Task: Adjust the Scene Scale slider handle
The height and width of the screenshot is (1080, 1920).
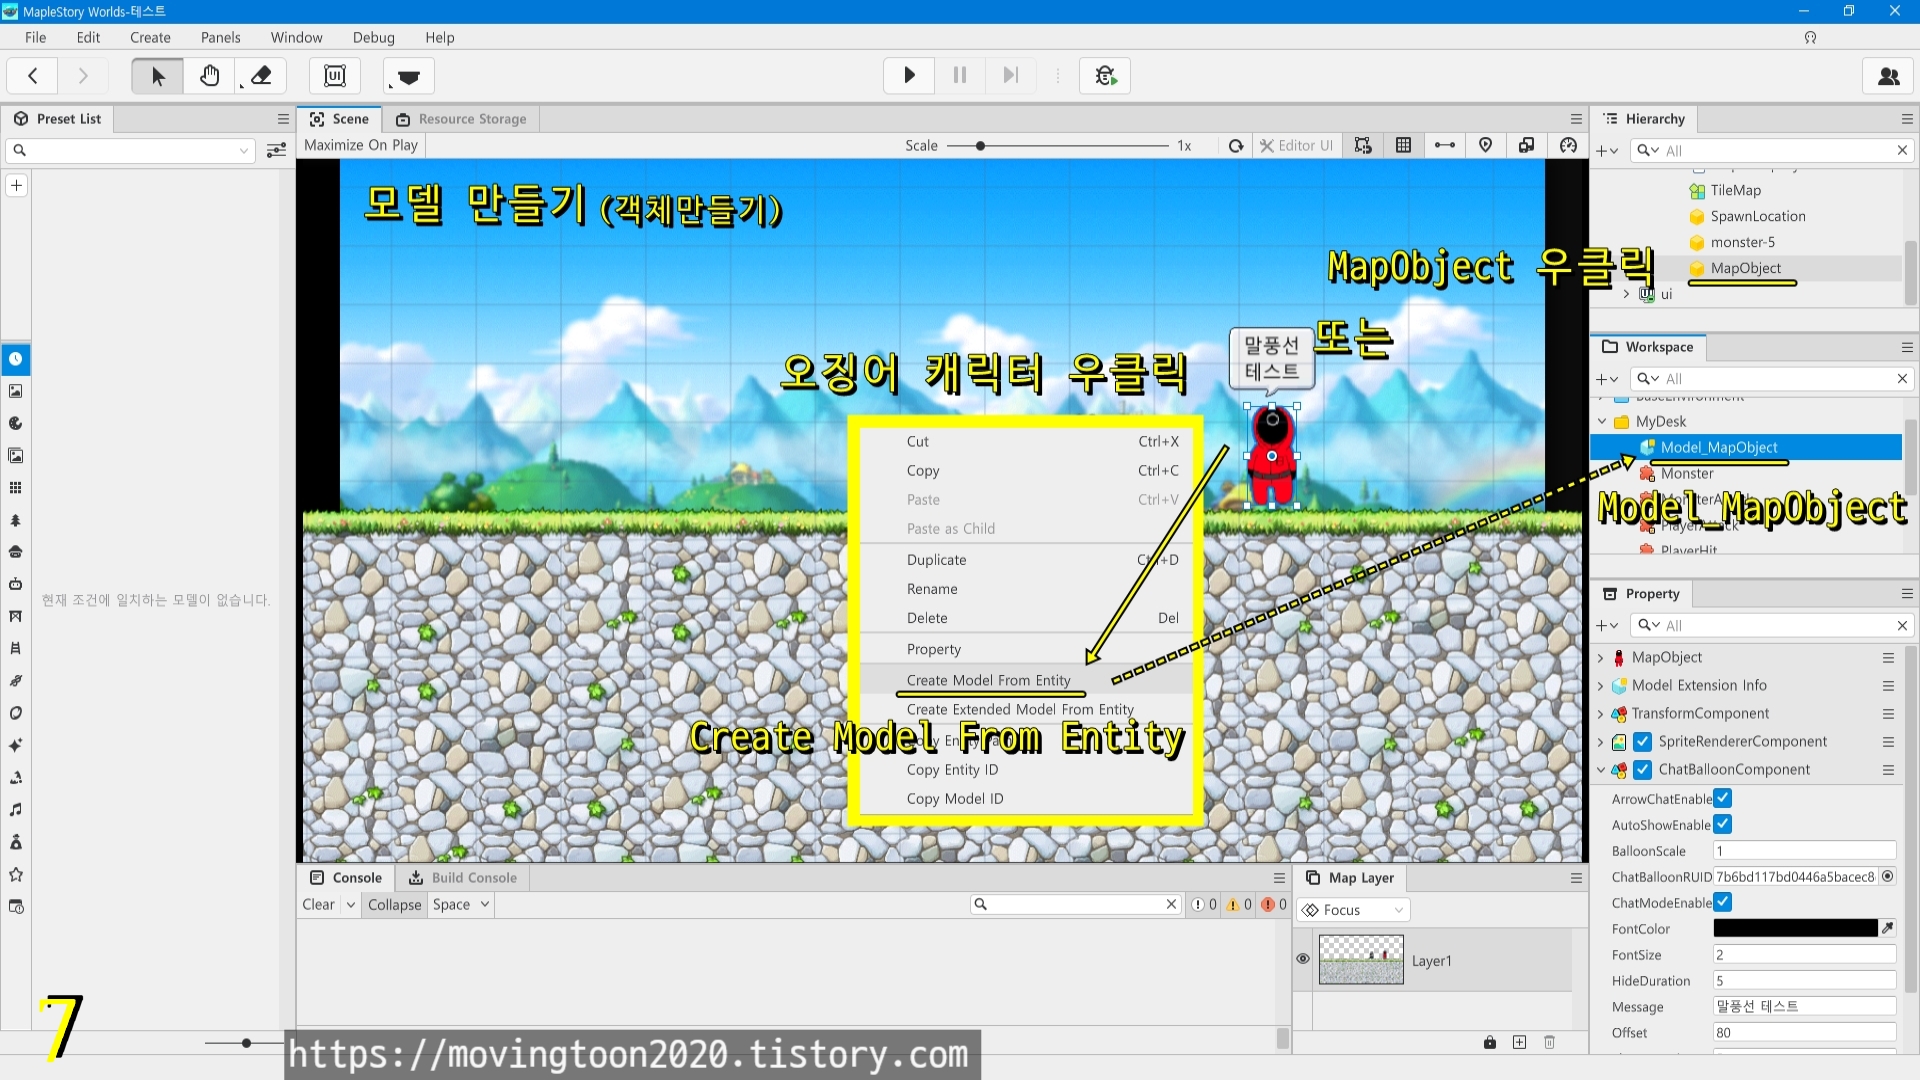Action: pos(981,146)
